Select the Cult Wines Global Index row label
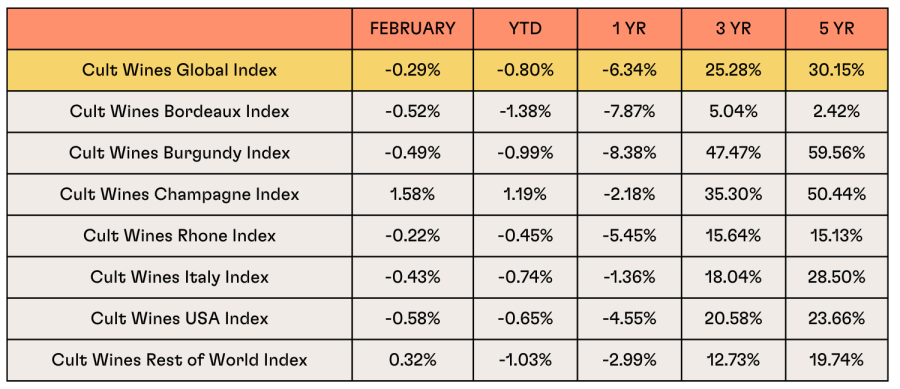This screenshot has height=389, width=900. click(x=180, y=70)
